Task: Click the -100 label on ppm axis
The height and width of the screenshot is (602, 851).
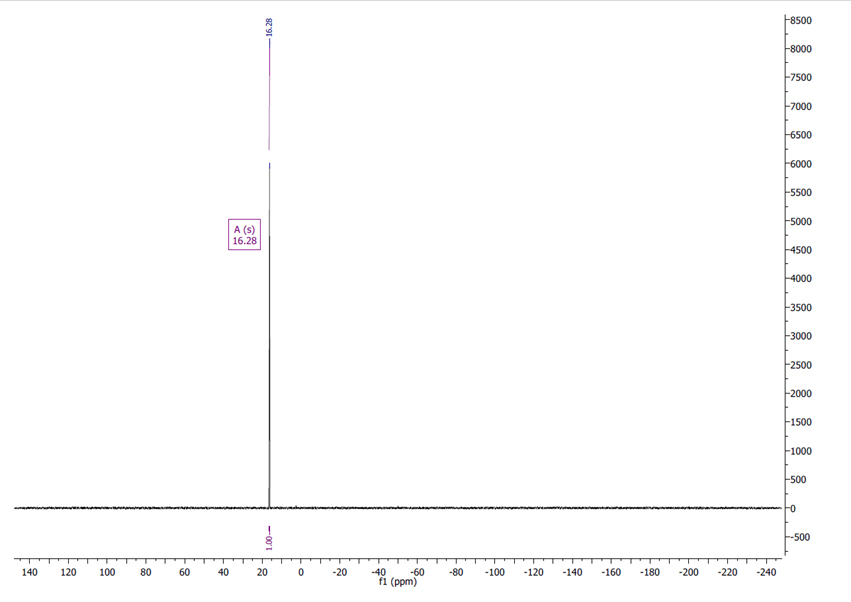Action: 495,573
